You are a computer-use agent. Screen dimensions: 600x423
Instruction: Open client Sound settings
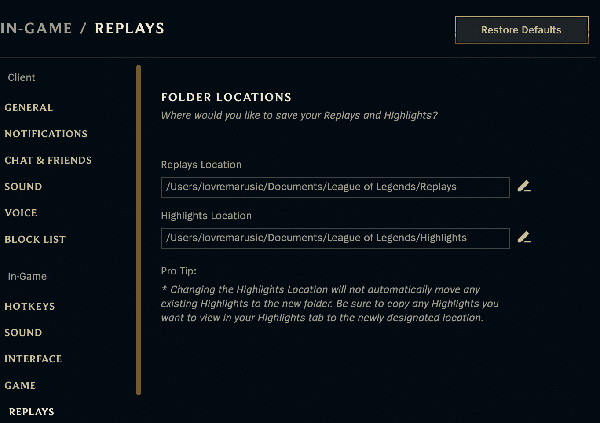(x=23, y=187)
